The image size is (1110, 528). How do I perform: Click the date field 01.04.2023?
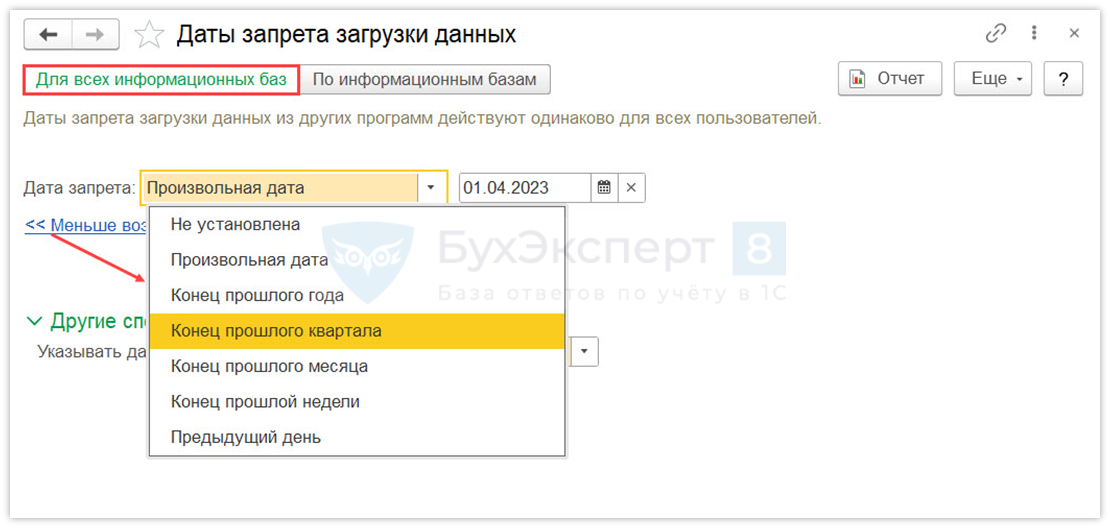[x=524, y=187]
